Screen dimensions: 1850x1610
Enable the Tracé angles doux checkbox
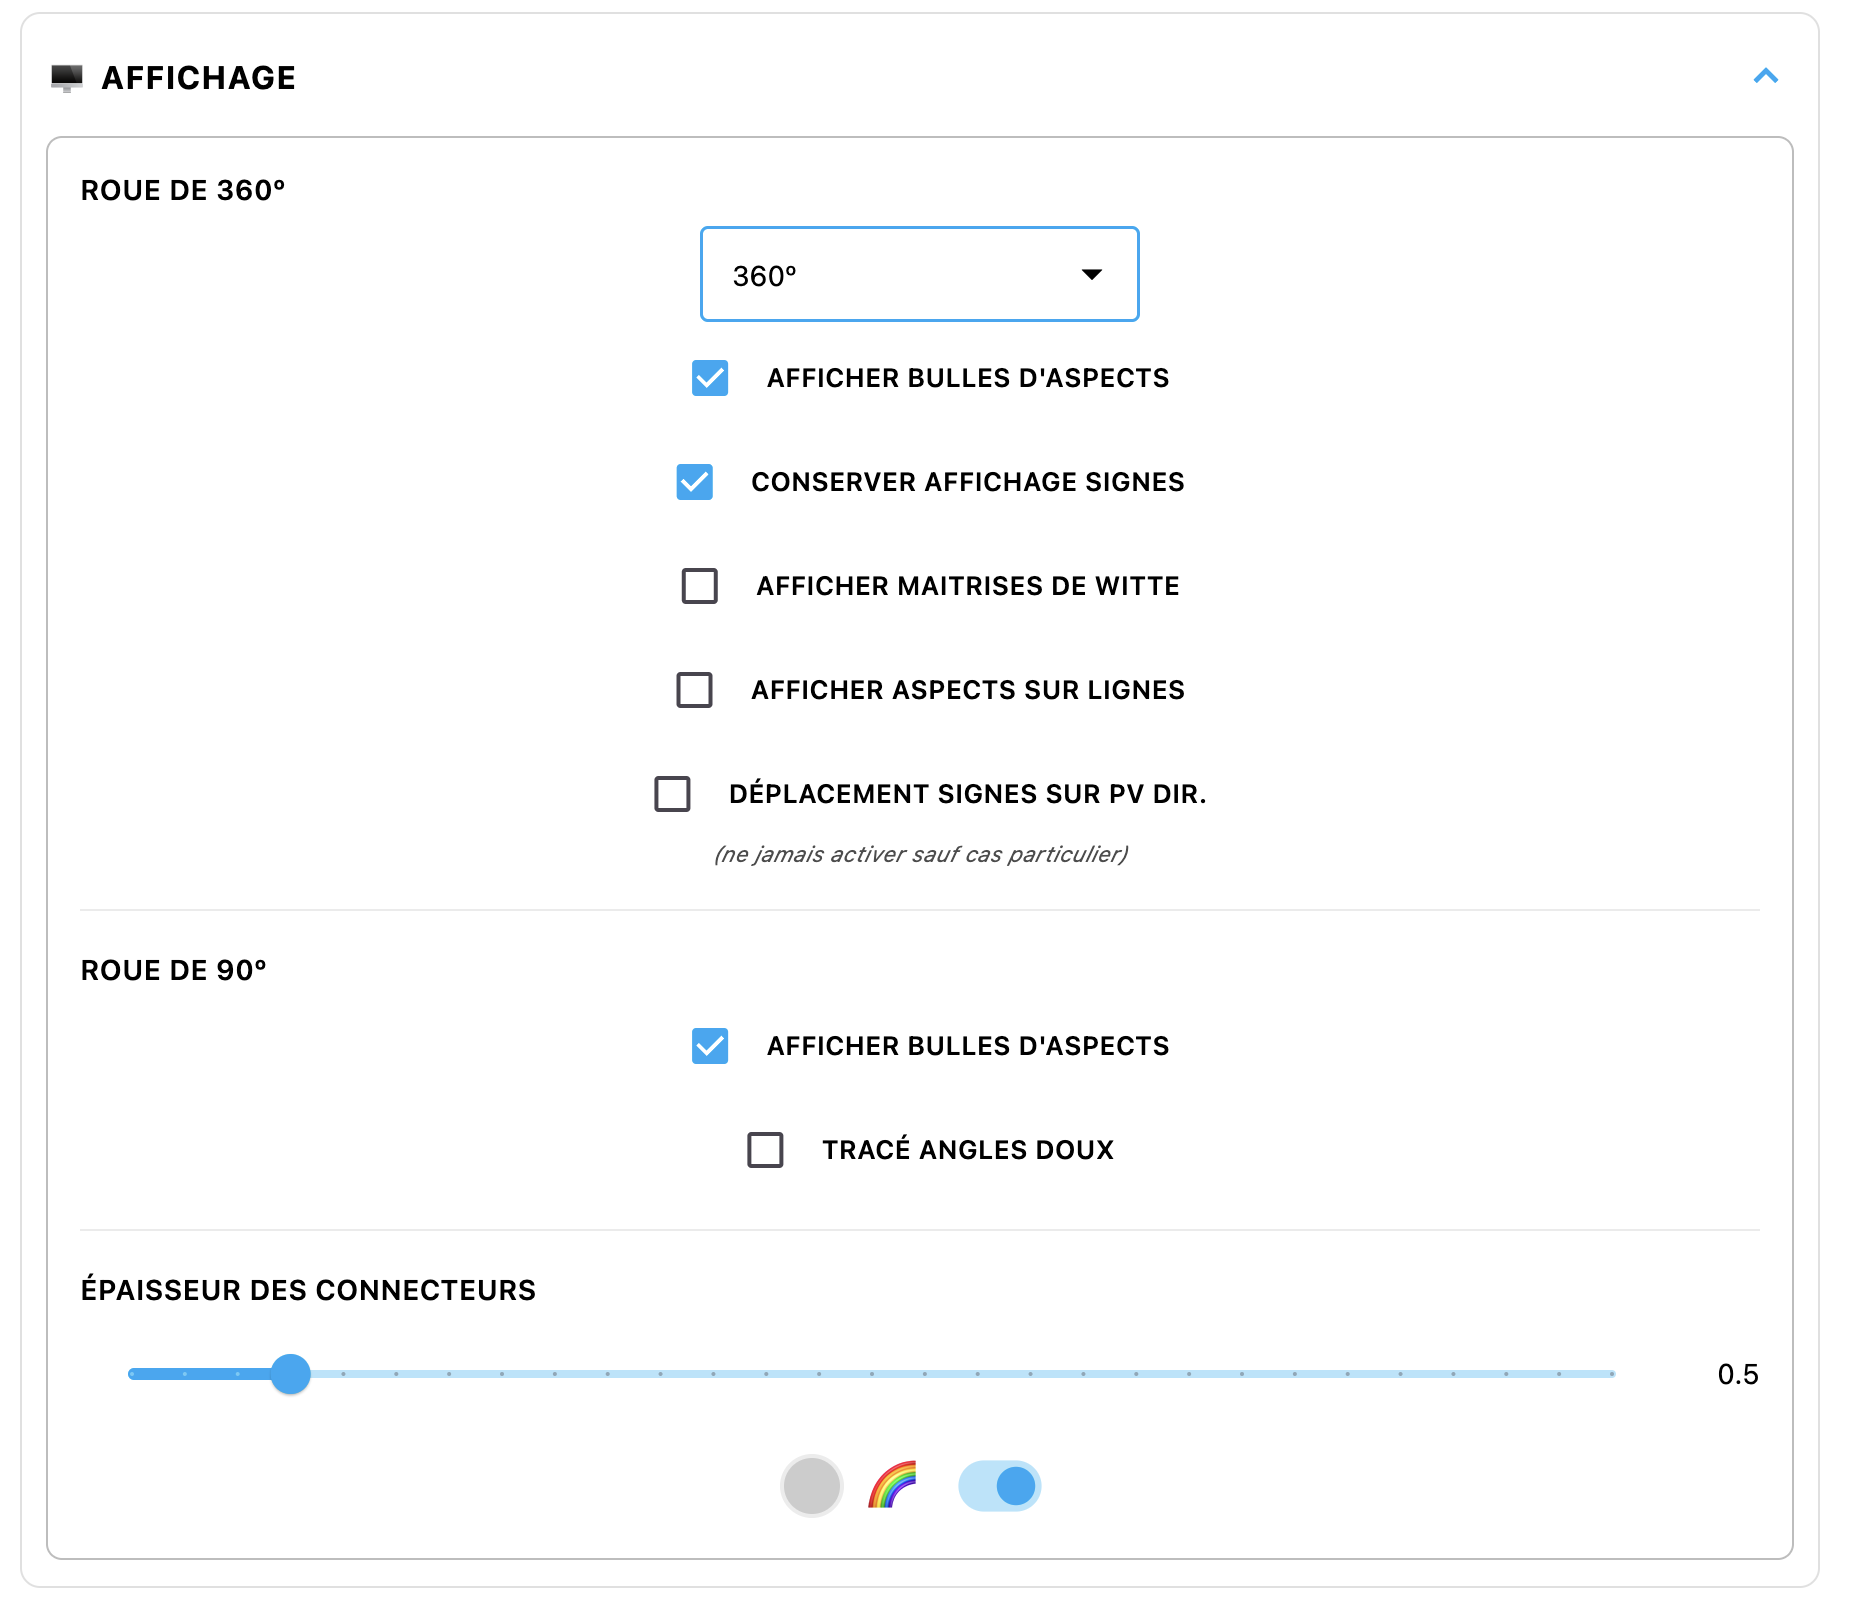click(x=766, y=1150)
